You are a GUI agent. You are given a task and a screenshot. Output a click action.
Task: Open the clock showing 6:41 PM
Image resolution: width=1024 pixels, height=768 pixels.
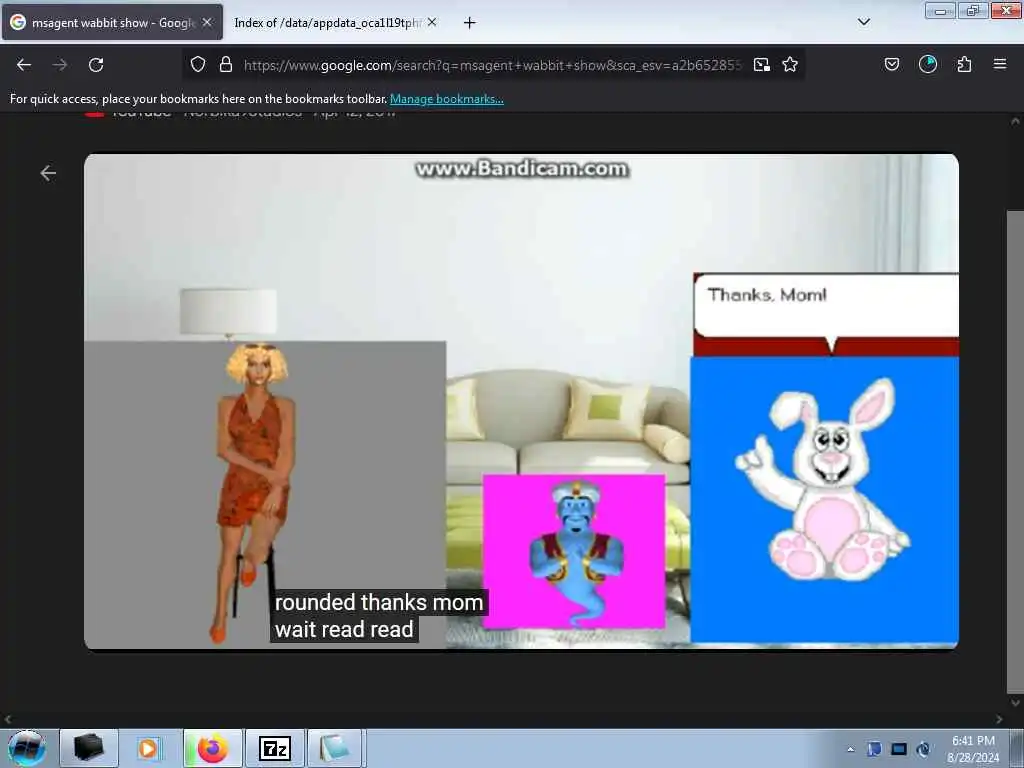click(973, 749)
